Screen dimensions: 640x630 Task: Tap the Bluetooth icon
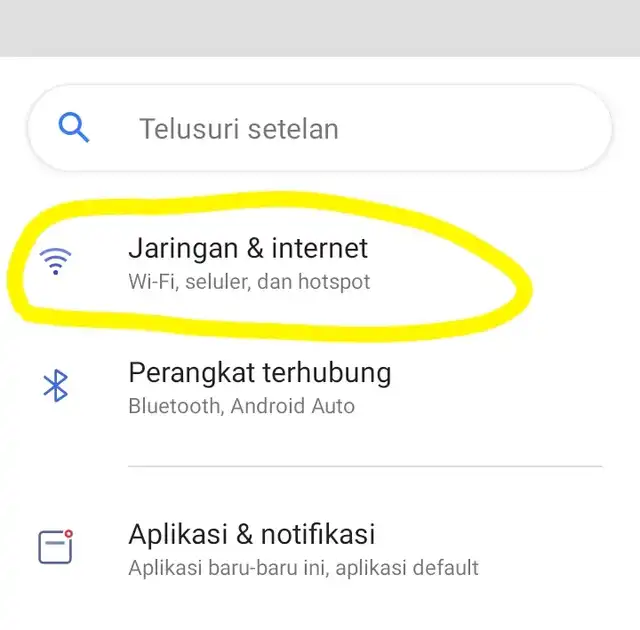56,386
